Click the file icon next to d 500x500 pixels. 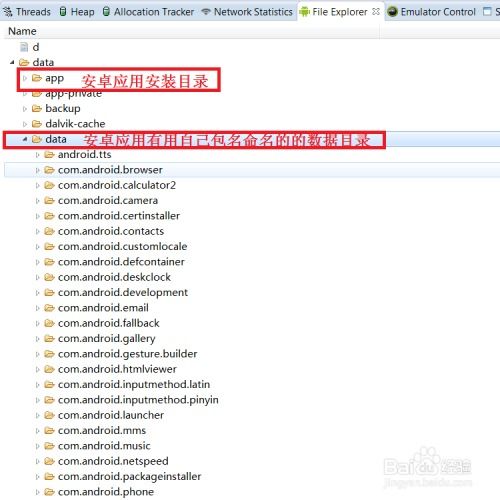click(24, 47)
